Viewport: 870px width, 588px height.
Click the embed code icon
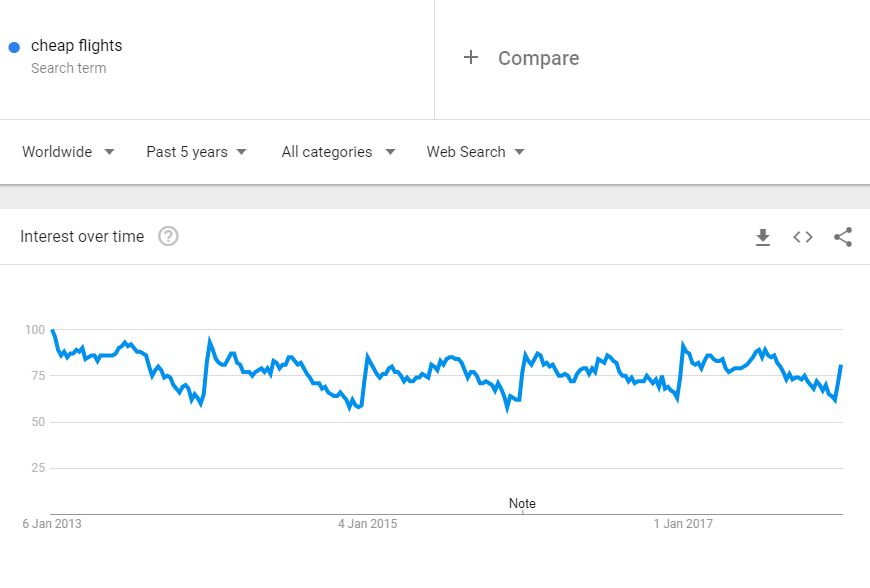coord(803,237)
